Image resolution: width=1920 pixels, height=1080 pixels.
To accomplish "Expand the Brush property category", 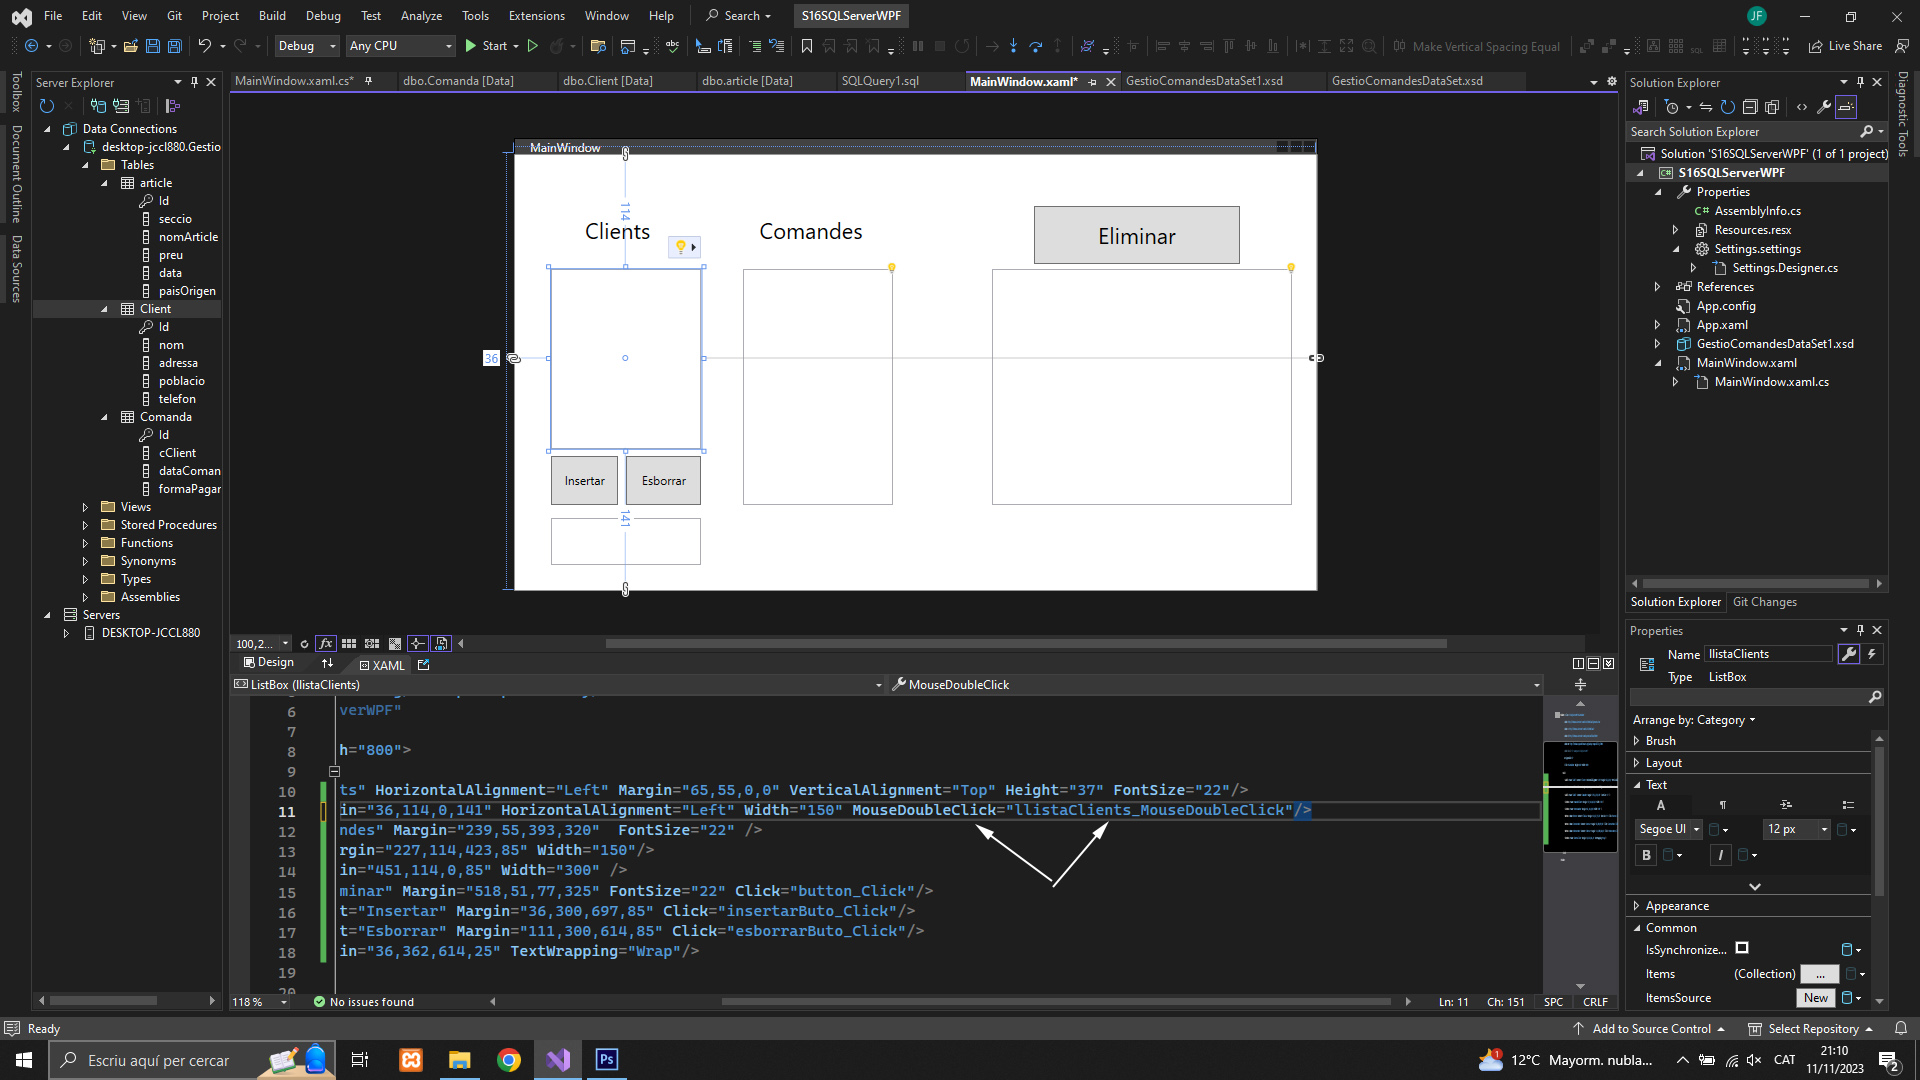I will pos(1637,741).
